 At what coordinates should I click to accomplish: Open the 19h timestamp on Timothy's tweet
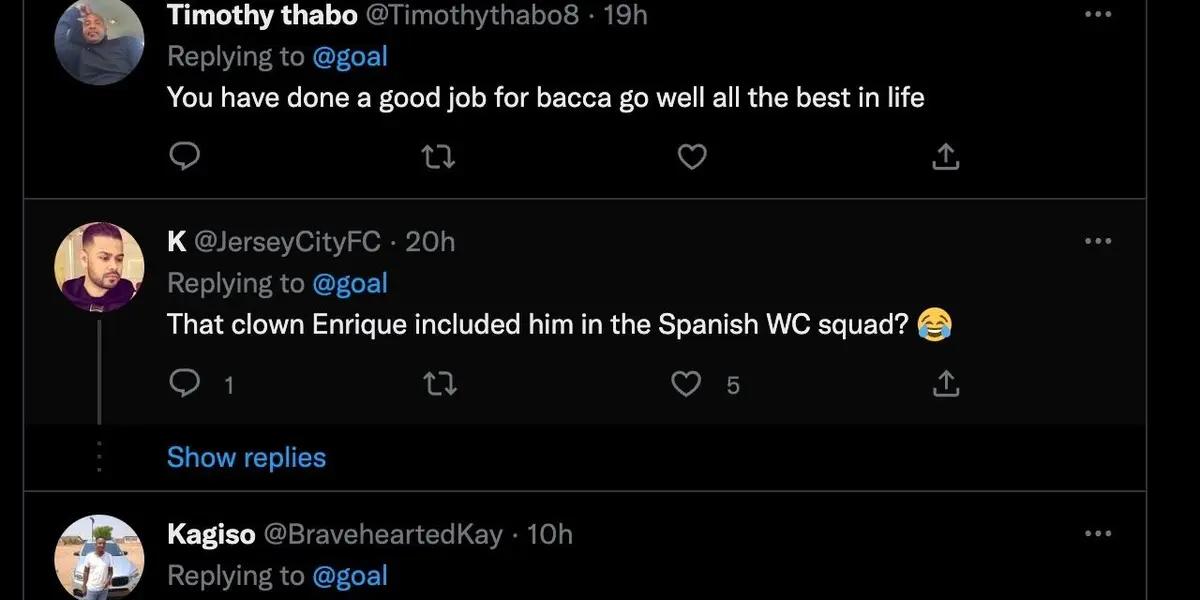[x=626, y=14]
